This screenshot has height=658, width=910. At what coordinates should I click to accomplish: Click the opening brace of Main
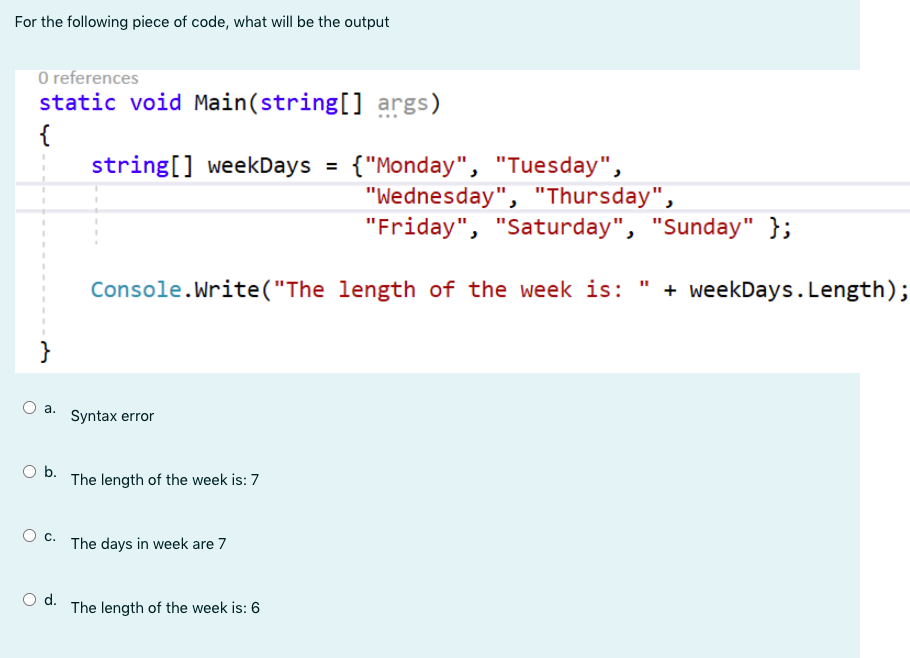click(43, 134)
